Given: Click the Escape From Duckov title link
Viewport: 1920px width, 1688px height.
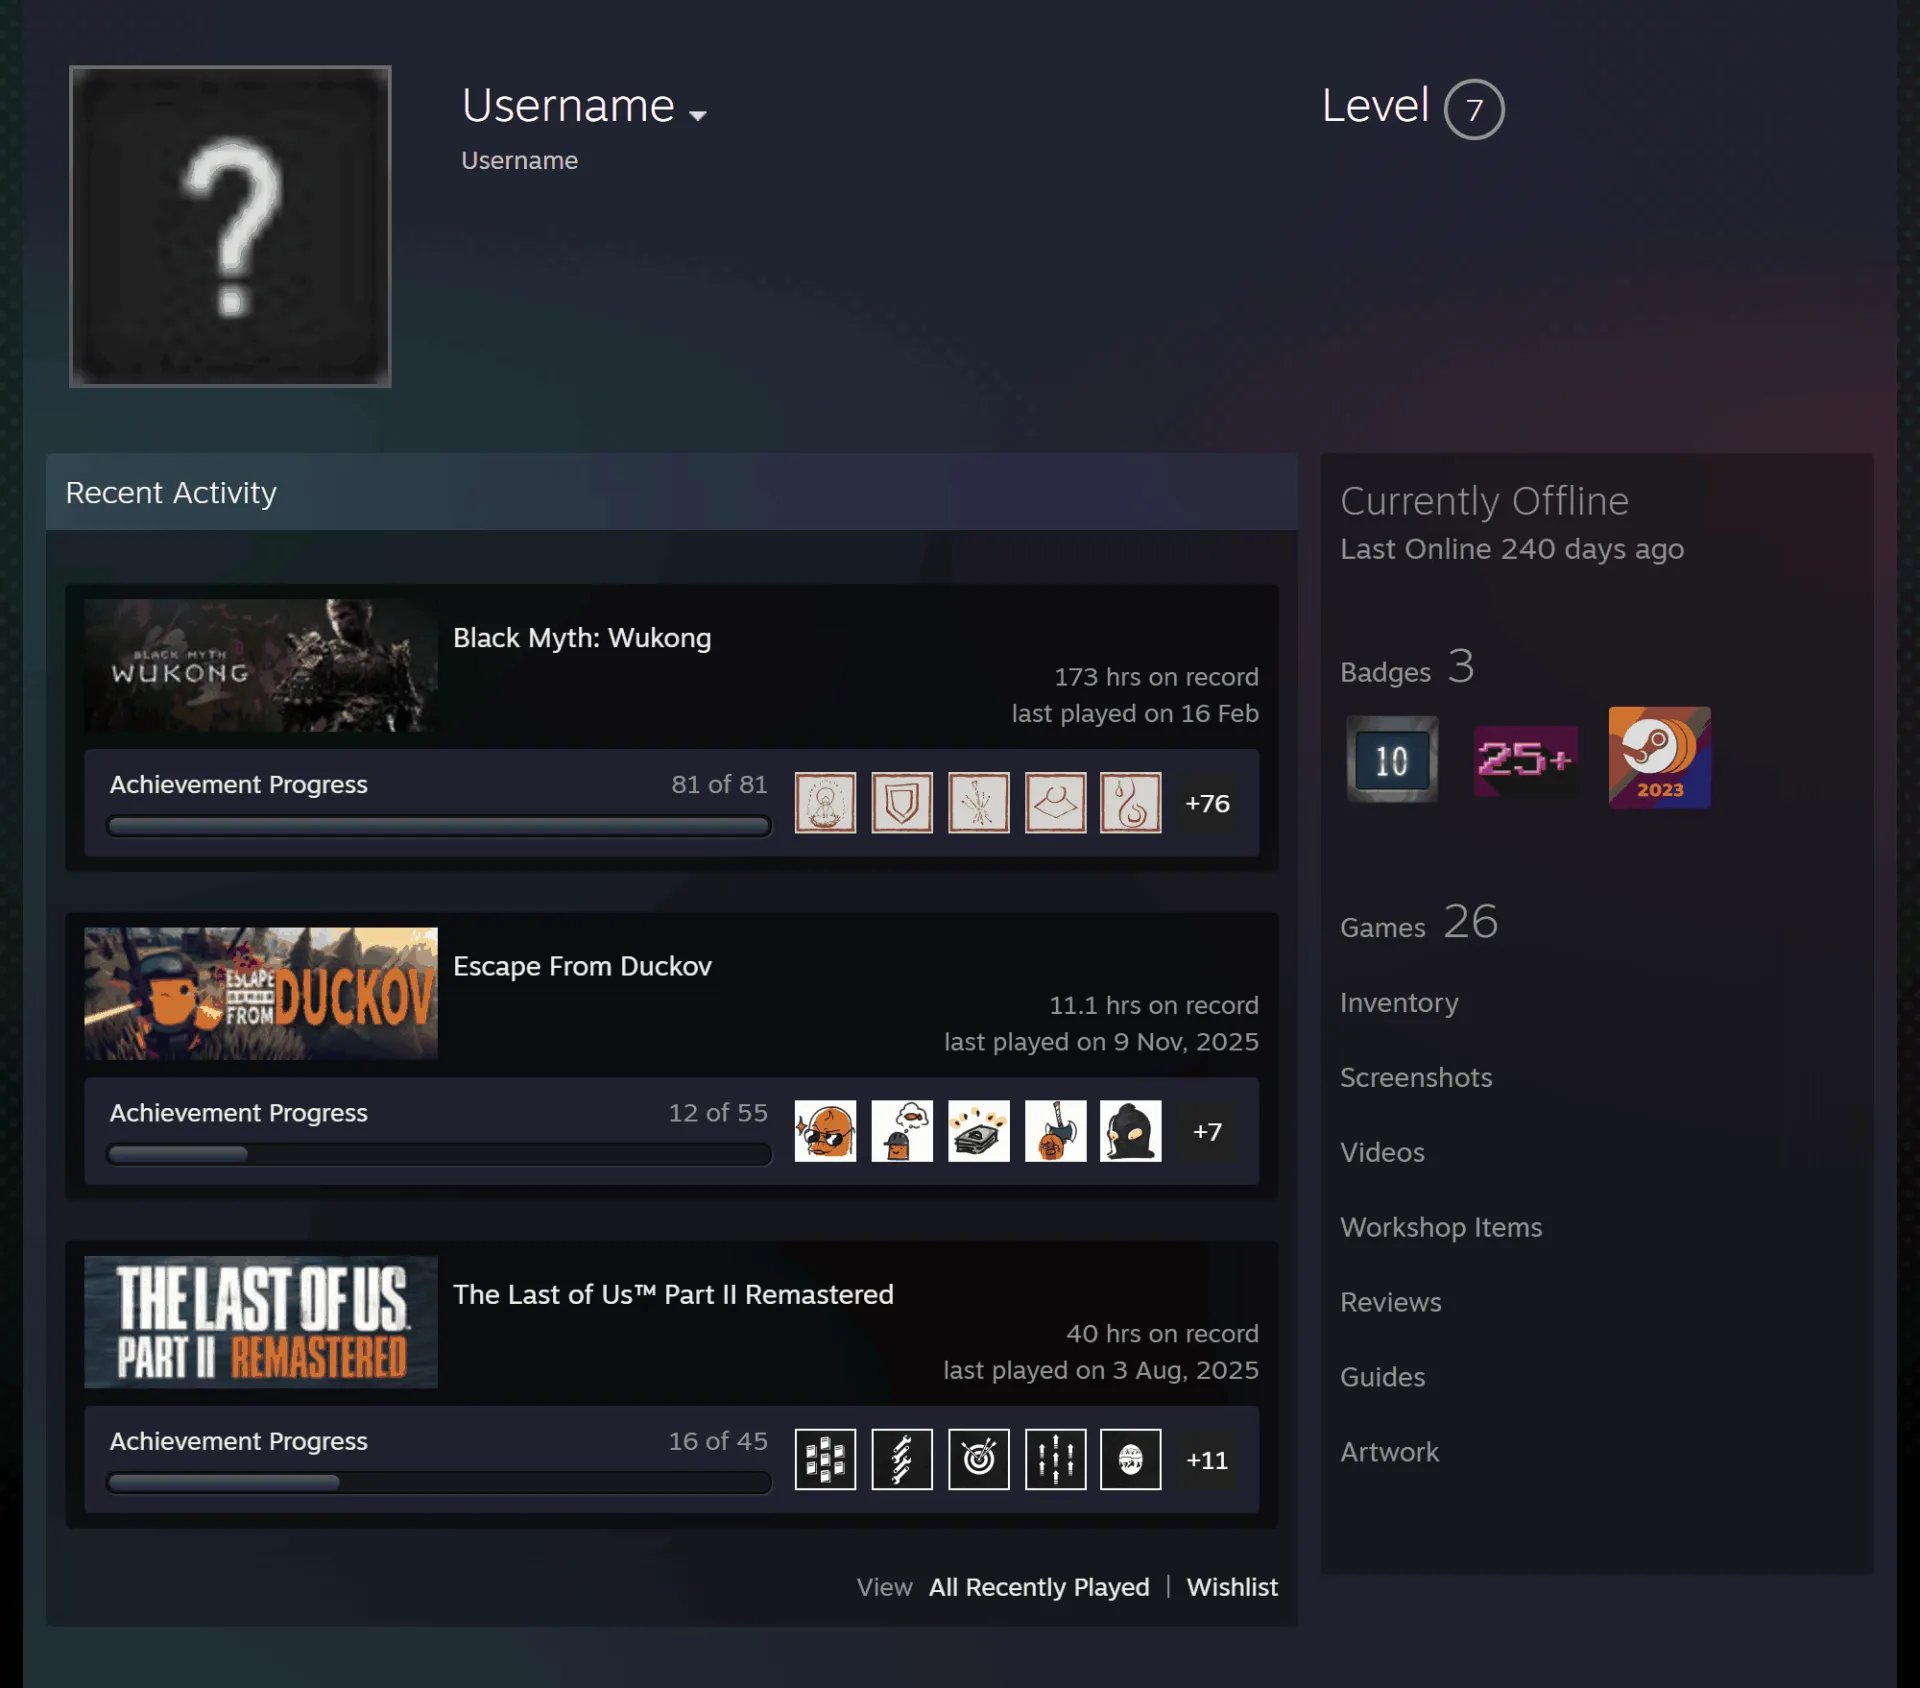Looking at the screenshot, I should click(x=582, y=966).
